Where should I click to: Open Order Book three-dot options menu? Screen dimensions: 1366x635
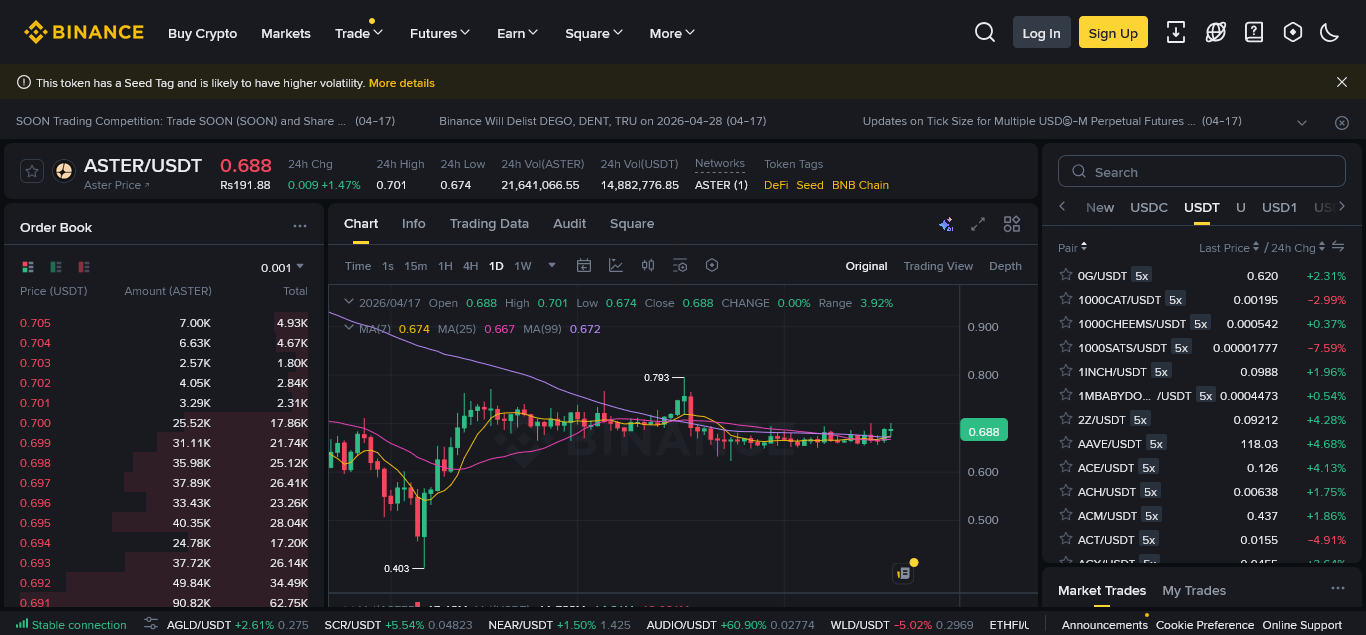[x=300, y=227]
